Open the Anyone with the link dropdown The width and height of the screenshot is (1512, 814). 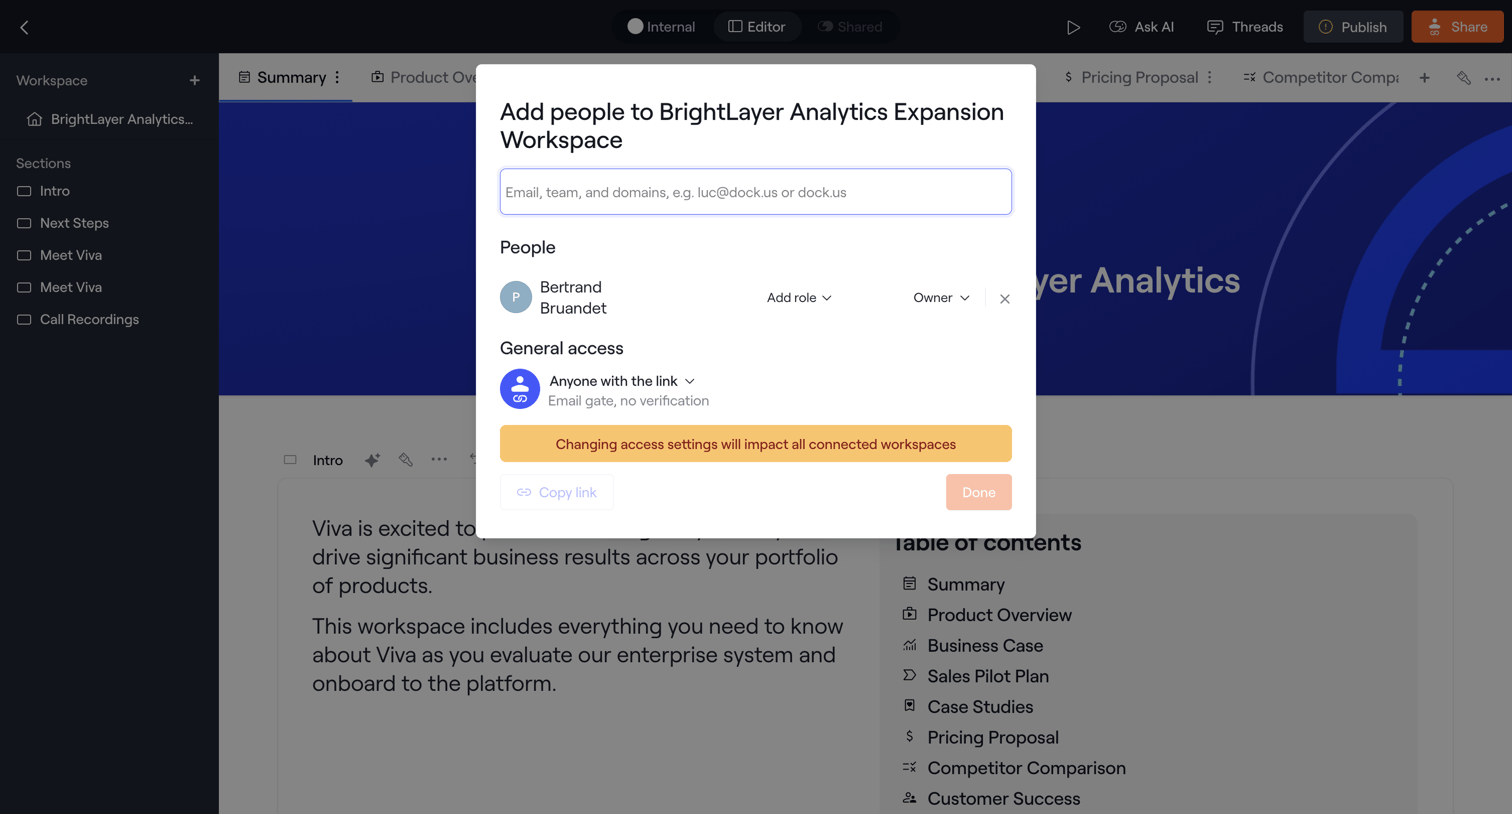pos(622,381)
